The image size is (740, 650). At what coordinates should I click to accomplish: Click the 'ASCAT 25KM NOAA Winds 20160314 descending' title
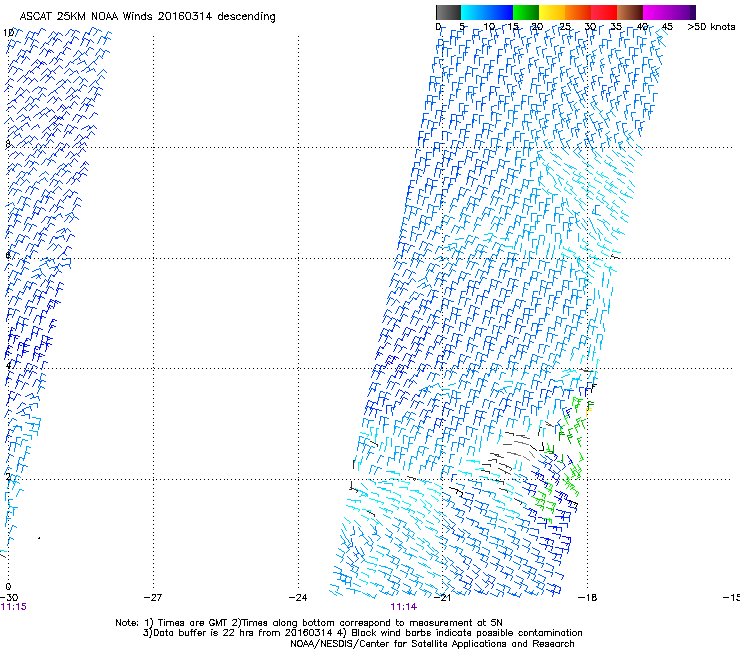[x=147, y=17]
